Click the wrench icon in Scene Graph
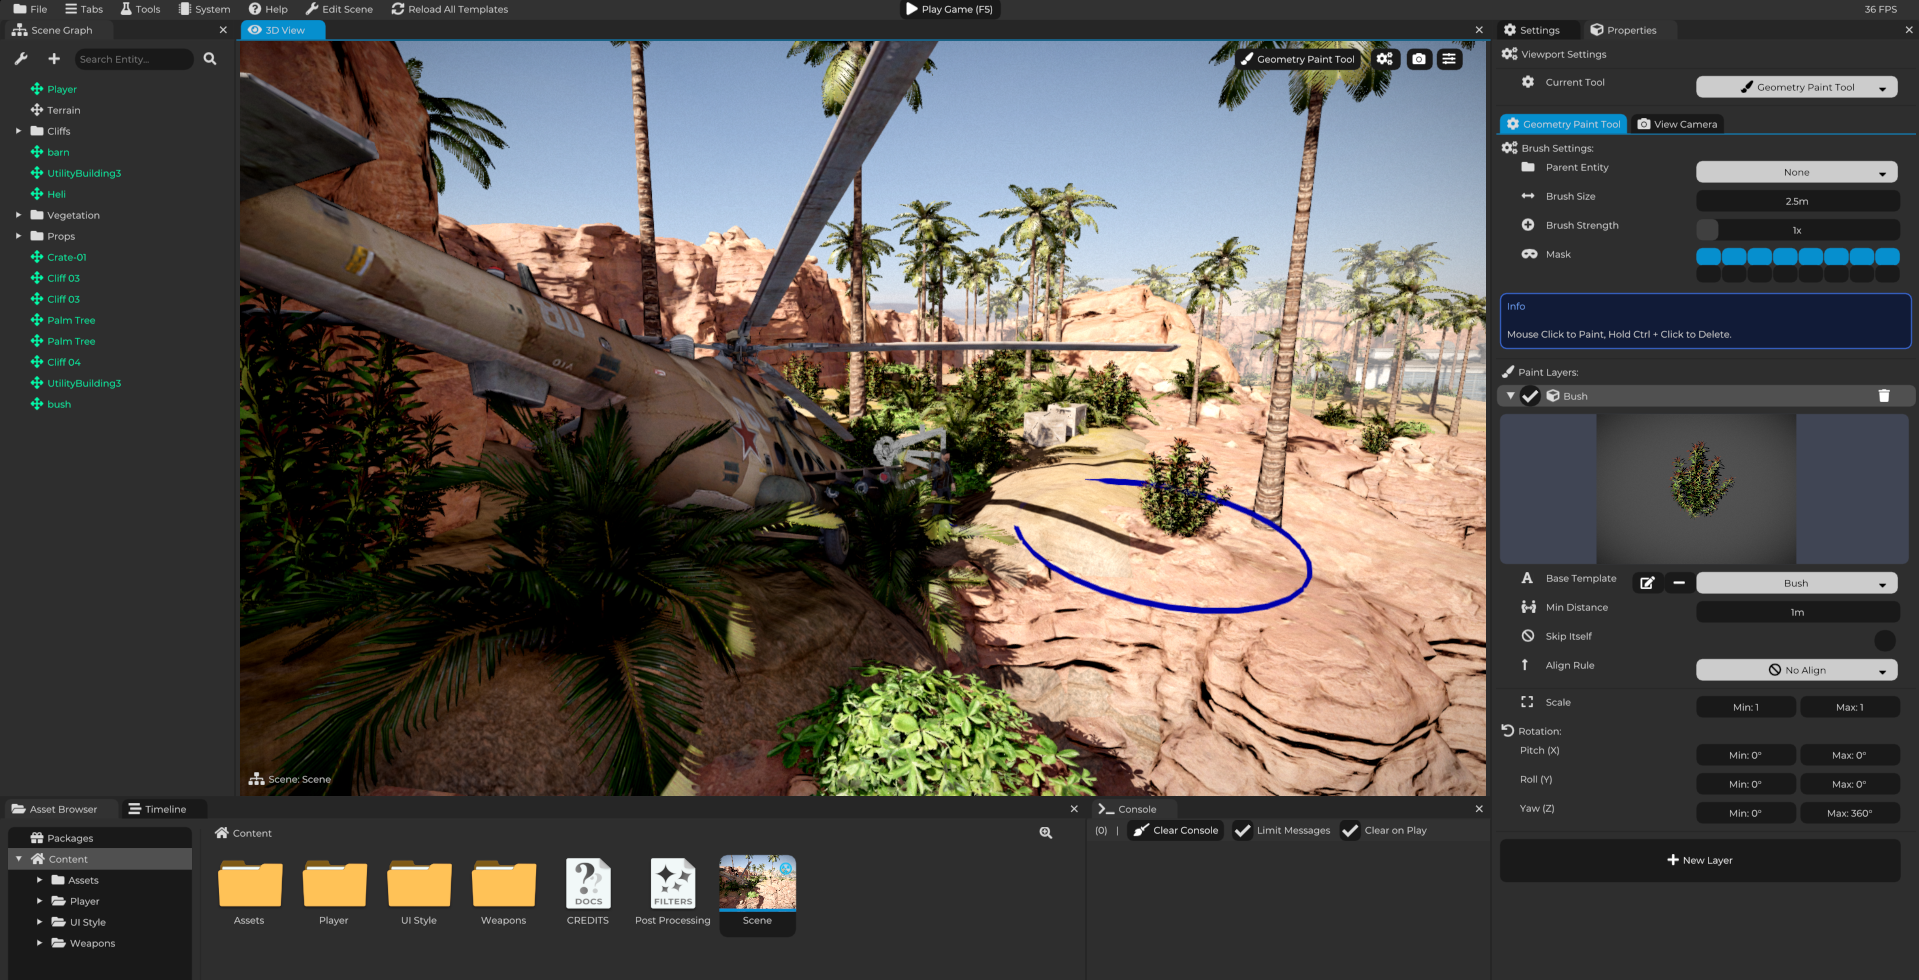Viewport: 1919px width, 980px height. click(21, 59)
